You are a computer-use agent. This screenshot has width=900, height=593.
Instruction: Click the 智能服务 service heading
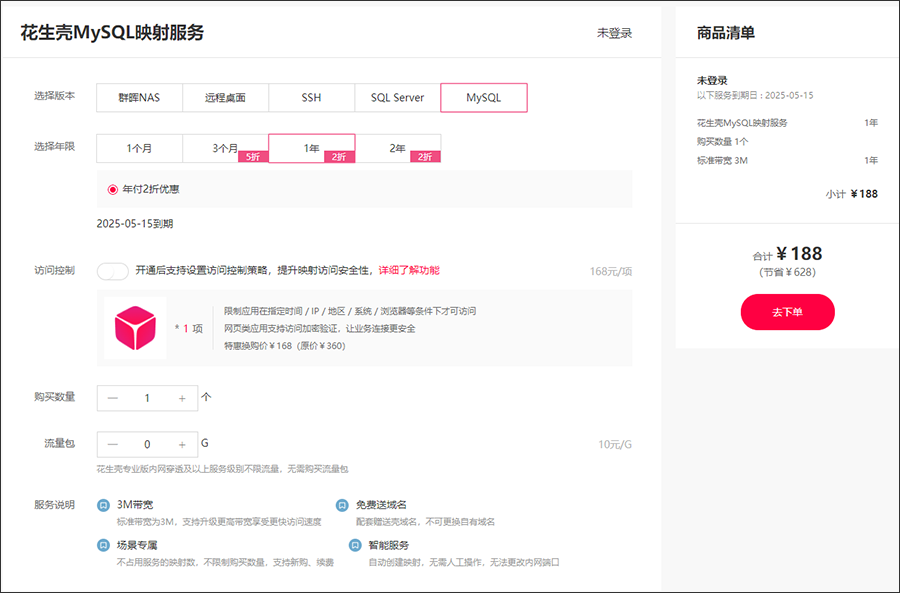389,545
